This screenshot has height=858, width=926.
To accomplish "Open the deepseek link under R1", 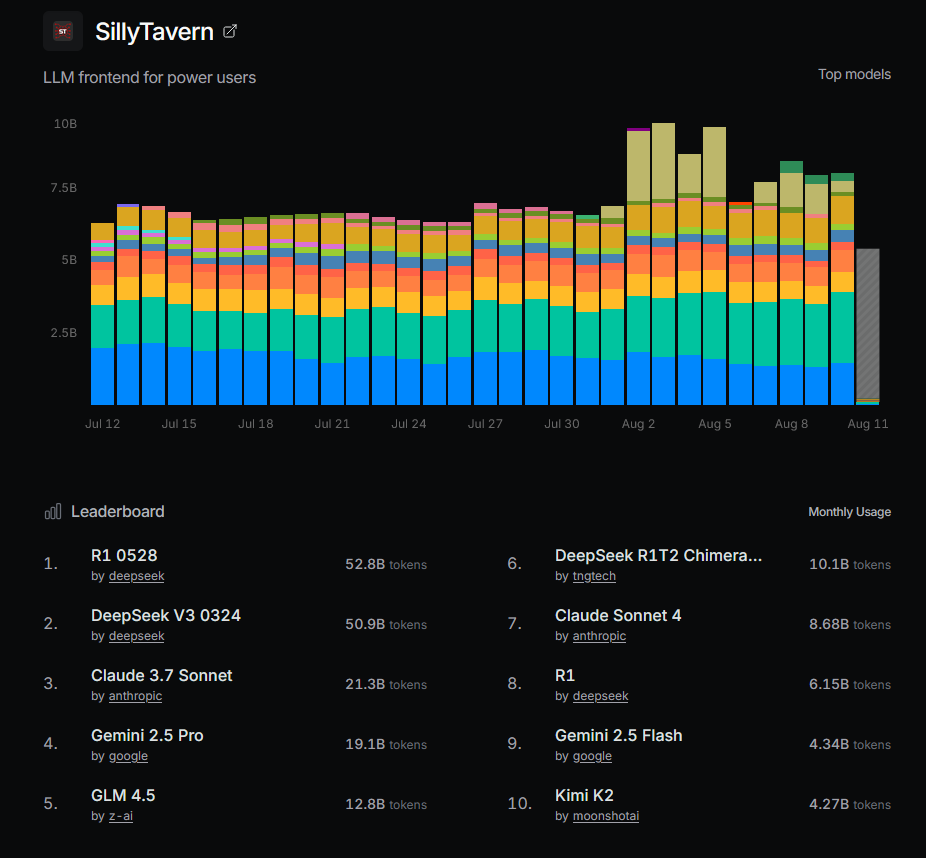I will pyautogui.click(x=601, y=696).
